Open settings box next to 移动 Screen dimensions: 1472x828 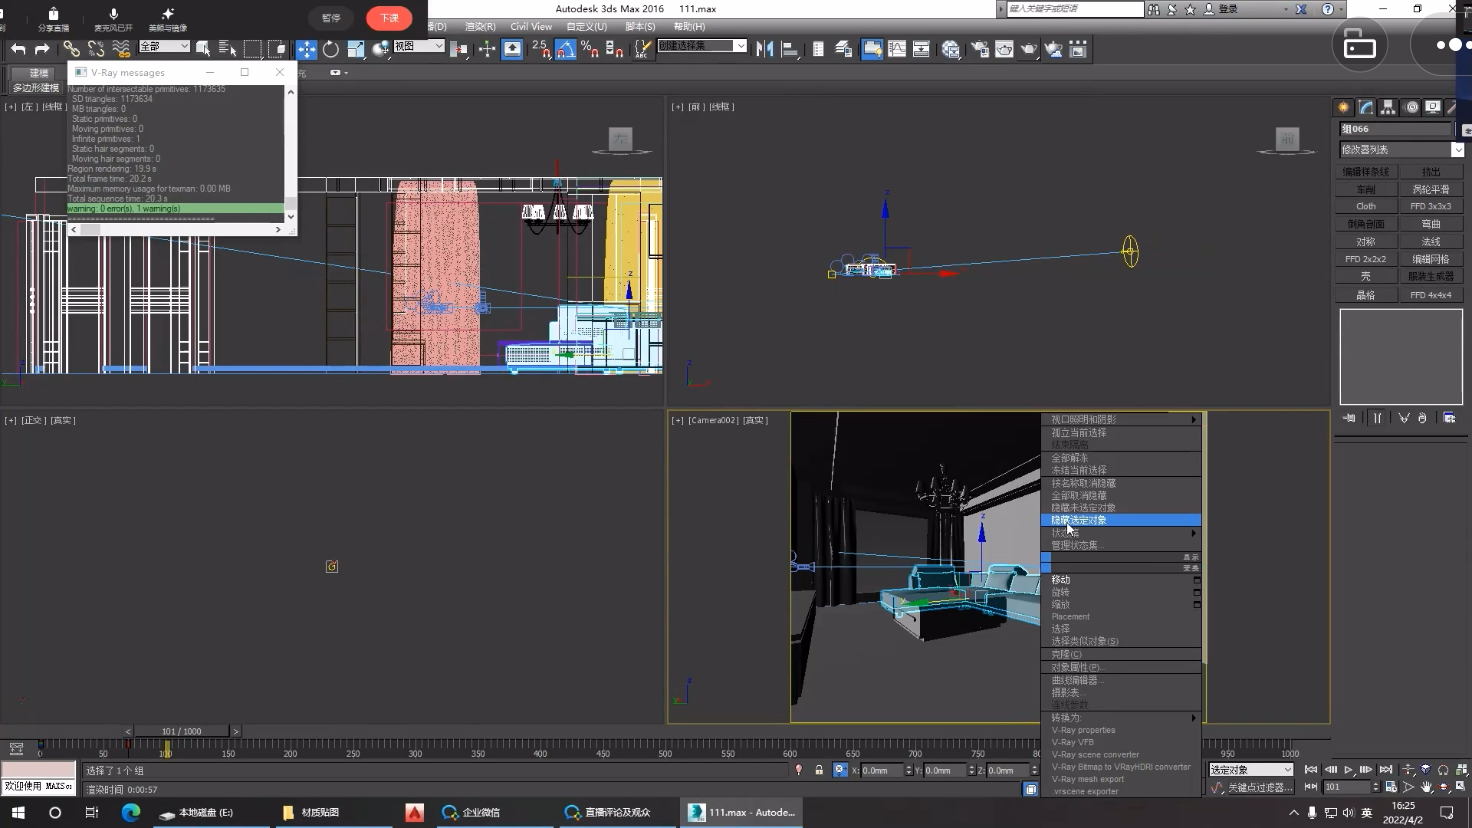click(x=1196, y=580)
